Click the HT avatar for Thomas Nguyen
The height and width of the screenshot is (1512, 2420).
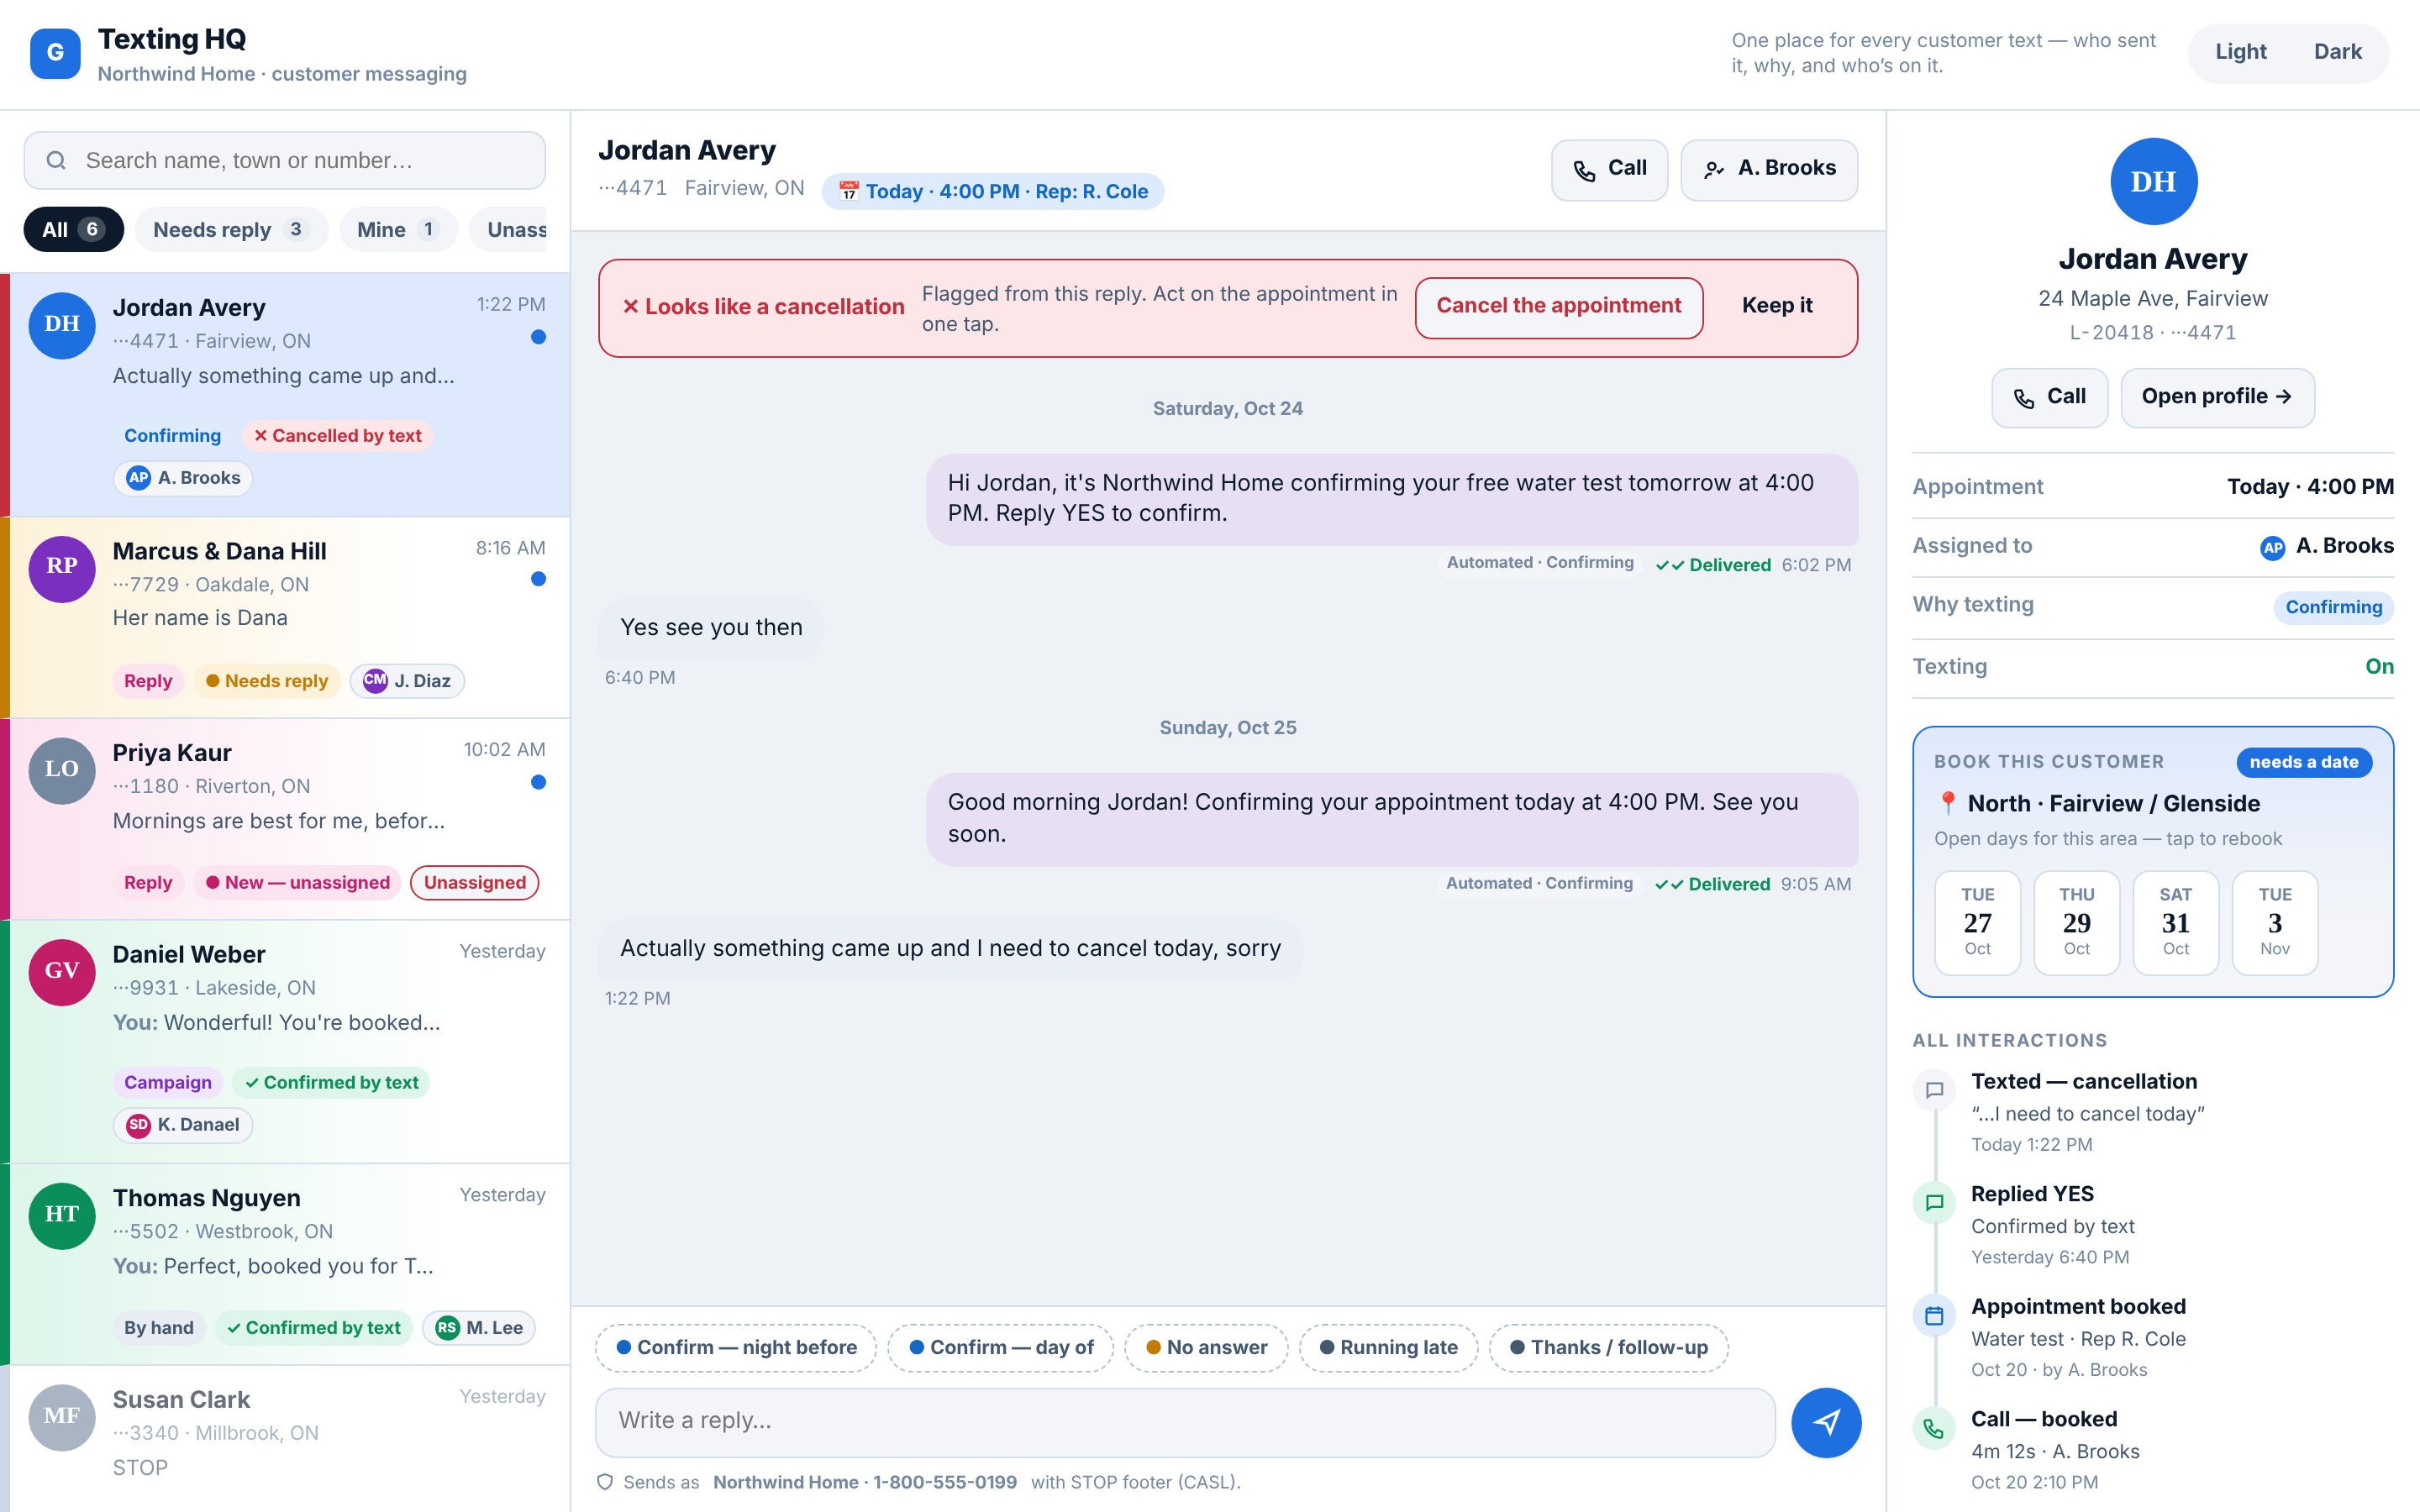62,1215
